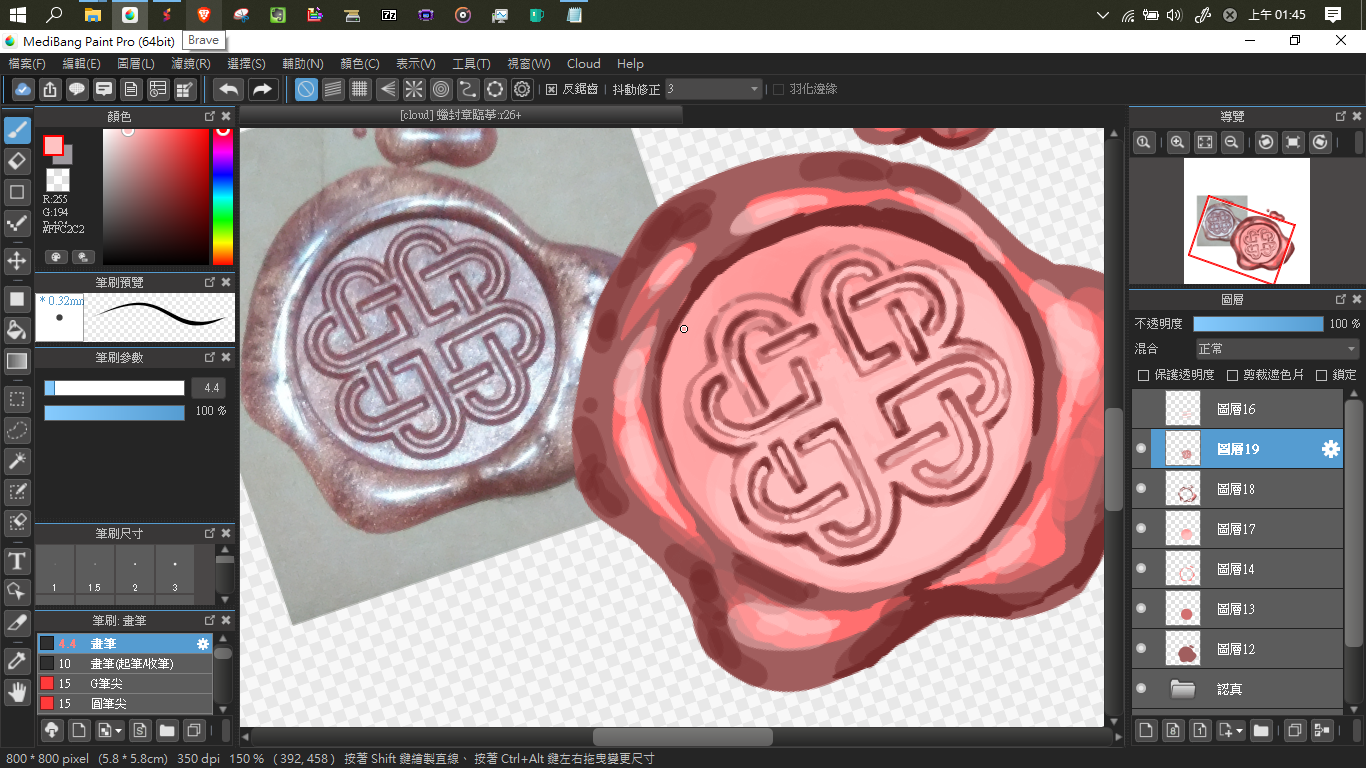Open the 檔案(F) menu
Image resolution: width=1366 pixels, height=768 pixels.
(x=27, y=64)
